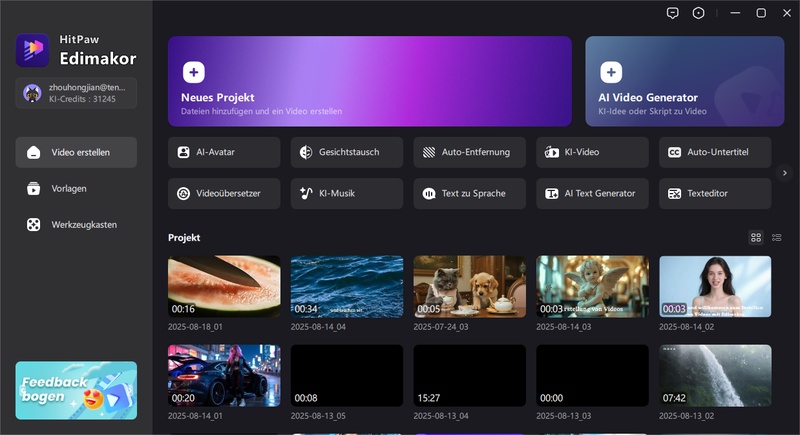
Task: Open the AI Text Generator button
Action: pyautogui.click(x=592, y=193)
